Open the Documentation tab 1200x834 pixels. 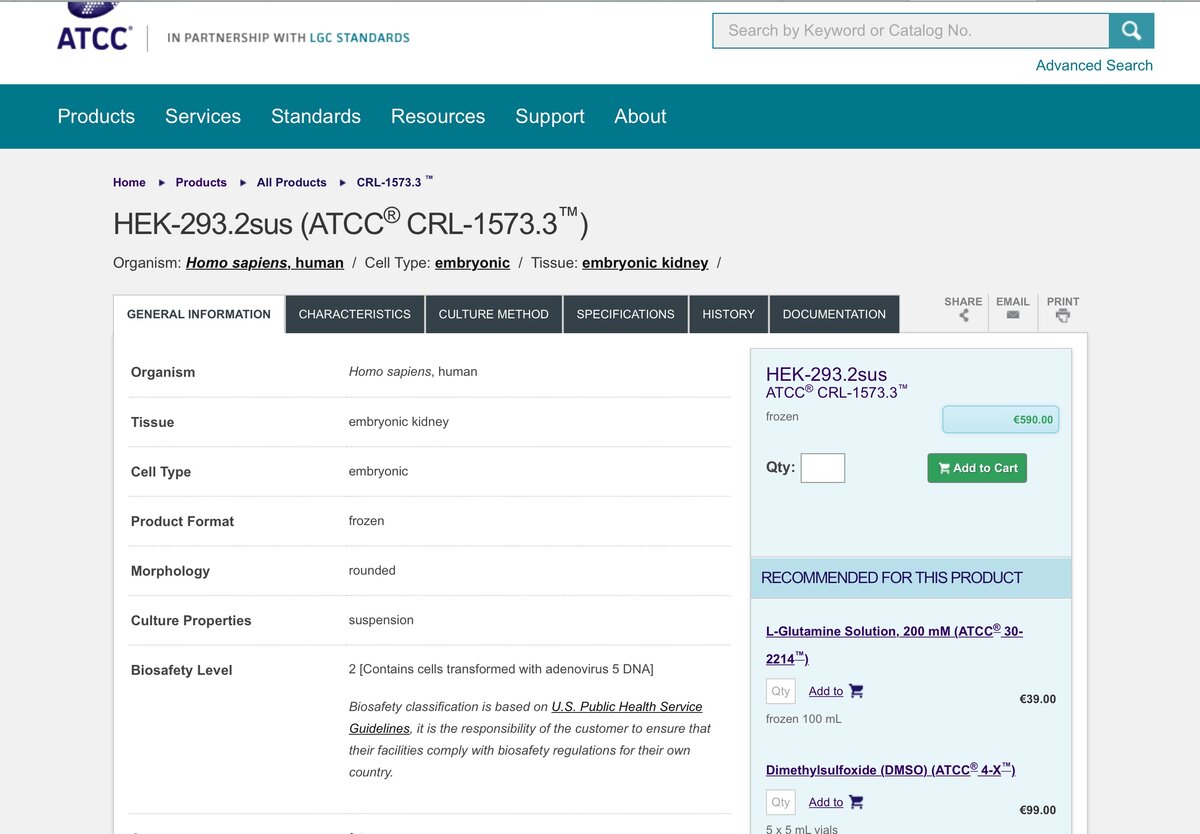[x=834, y=314]
